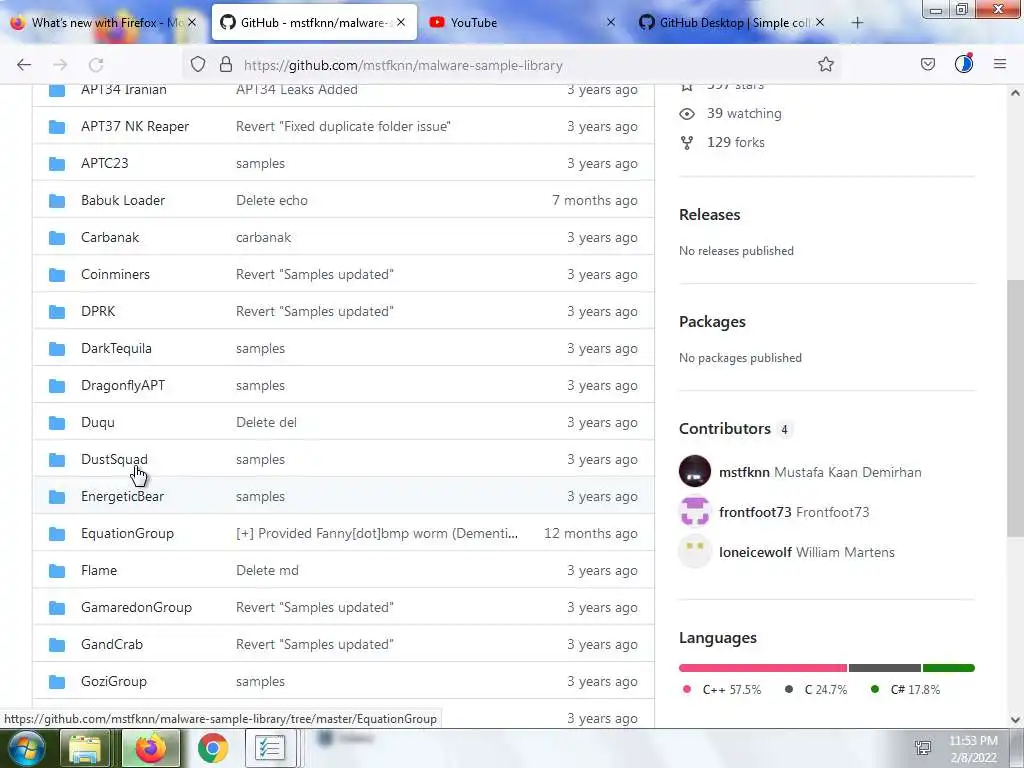
Task: Click the 129 forks link
Action: pos(735,142)
